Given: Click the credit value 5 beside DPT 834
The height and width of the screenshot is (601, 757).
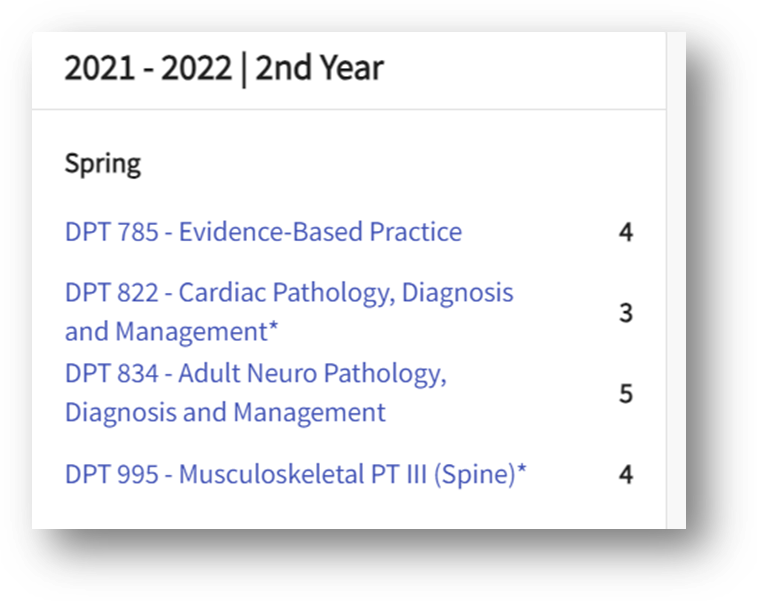Looking at the screenshot, I should click(x=626, y=393).
